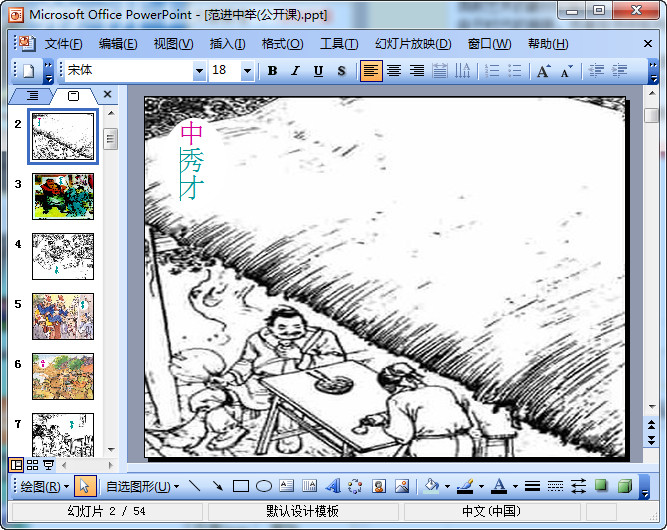
Task: Open the font name dropdown
Action: (199, 71)
